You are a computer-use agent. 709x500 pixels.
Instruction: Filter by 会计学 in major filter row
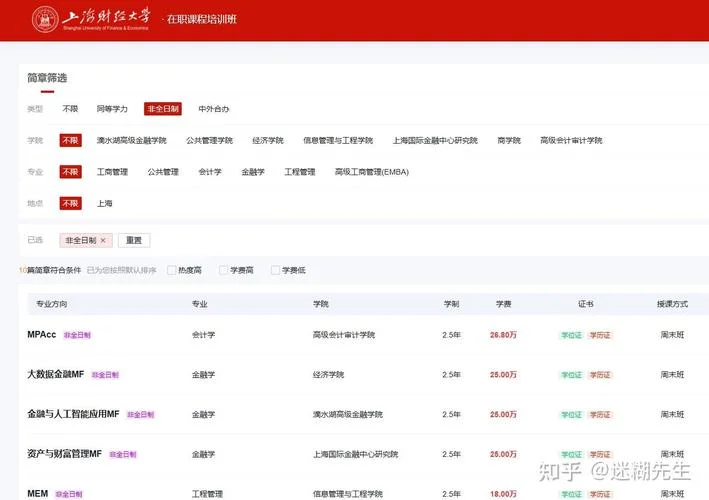pyautogui.click(x=210, y=172)
